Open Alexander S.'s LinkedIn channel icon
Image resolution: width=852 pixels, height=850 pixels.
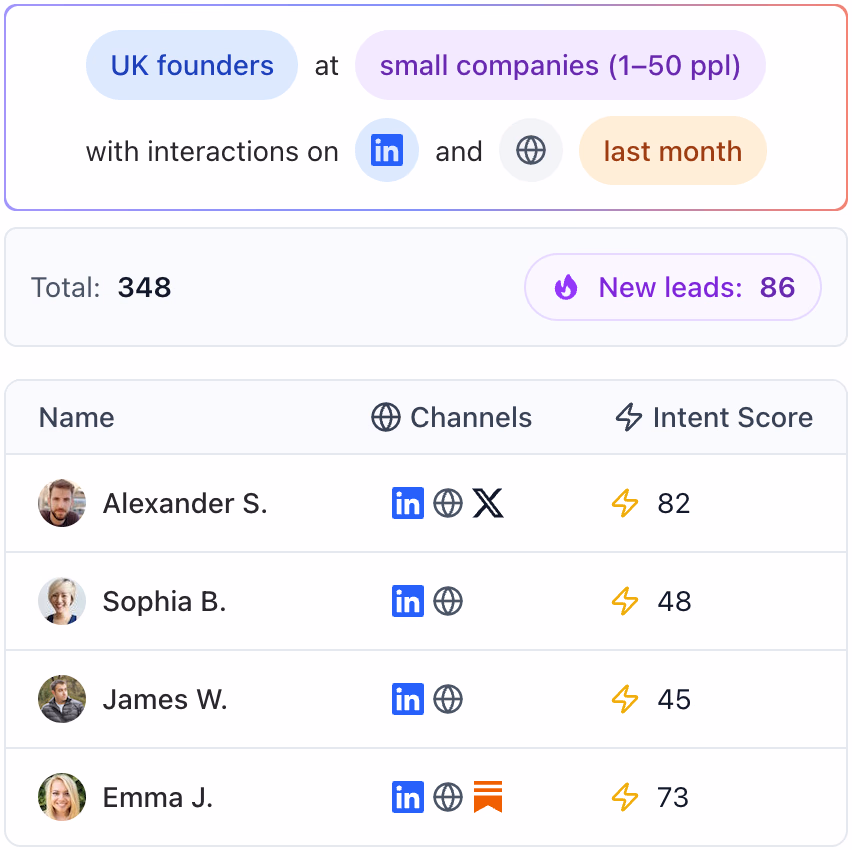[x=408, y=503]
